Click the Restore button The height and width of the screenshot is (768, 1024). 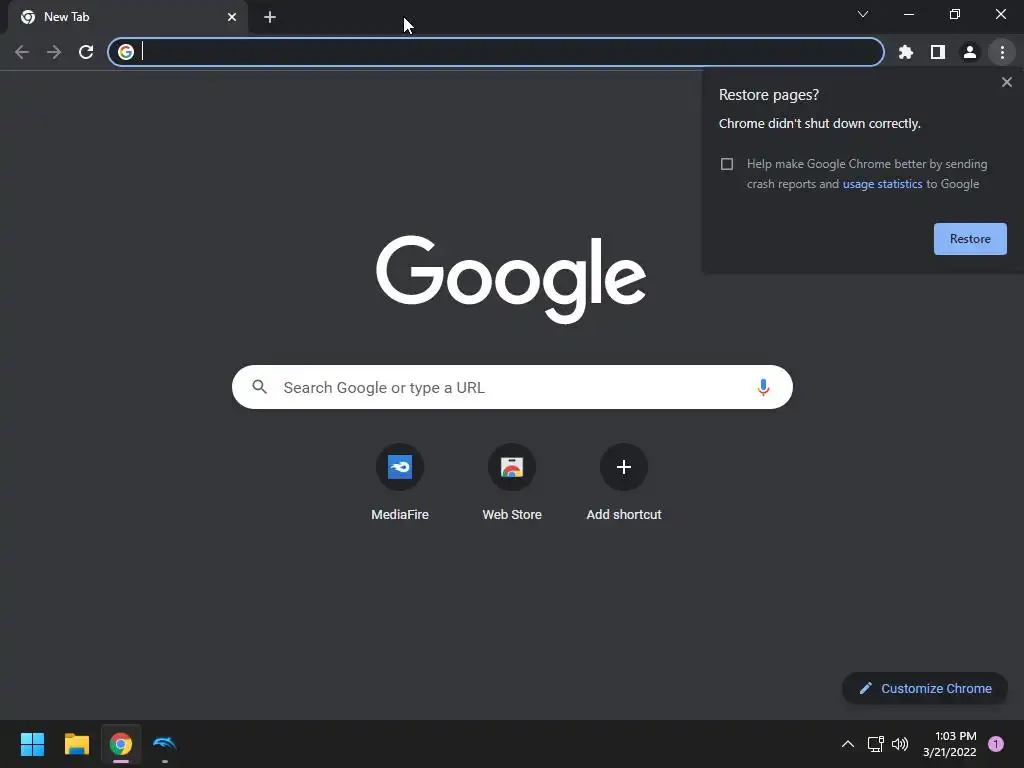(970, 239)
